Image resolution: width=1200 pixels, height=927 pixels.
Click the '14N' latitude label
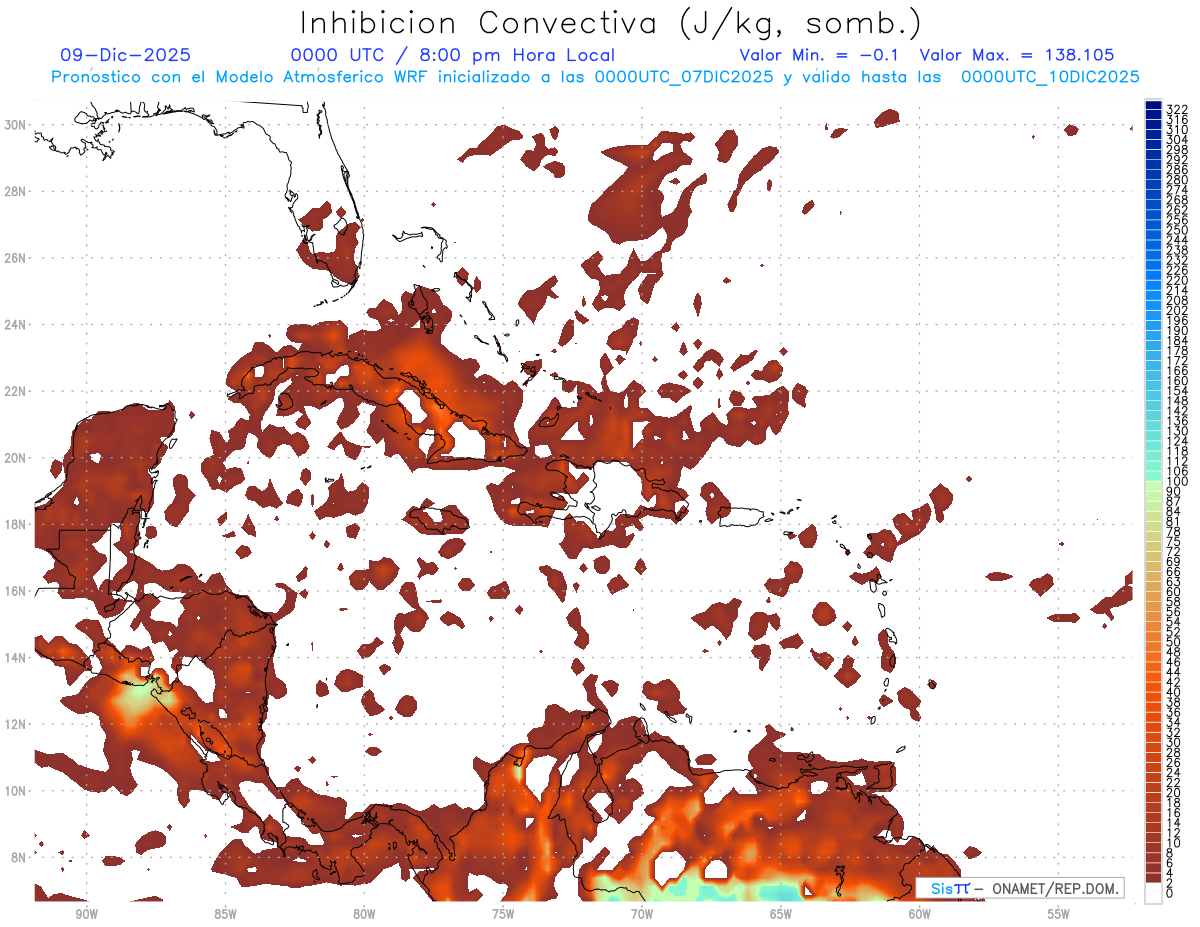[x=17, y=658]
